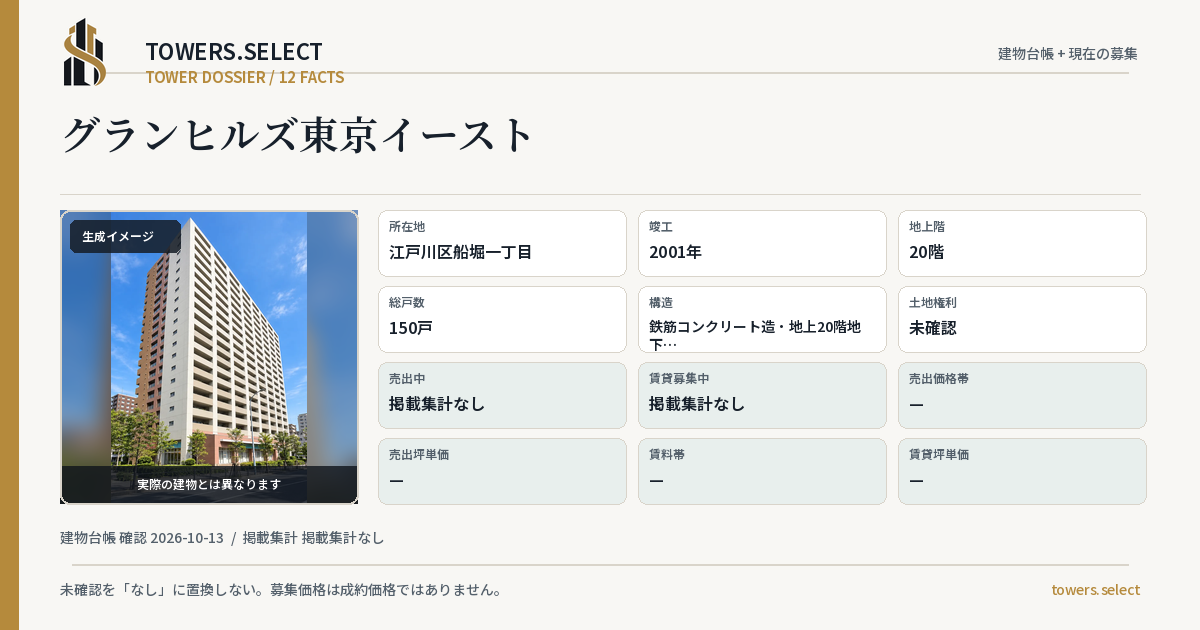This screenshot has width=1200, height=630.
Task: Click the TOWER DOSSIER / 12 FACTS subtitle
Action: click(x=245, y=77)
